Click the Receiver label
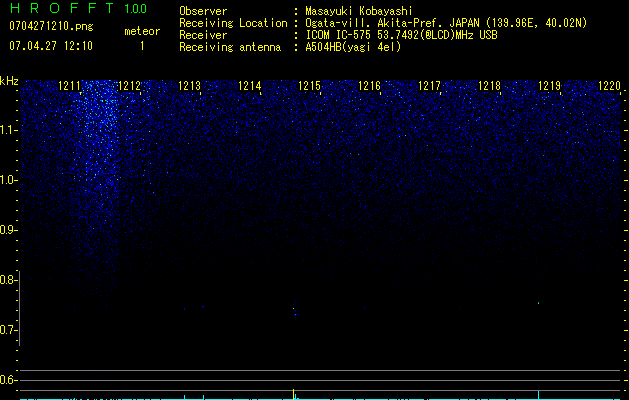The width and height of the screenshot is (629, 400). (x=203, y=35)
